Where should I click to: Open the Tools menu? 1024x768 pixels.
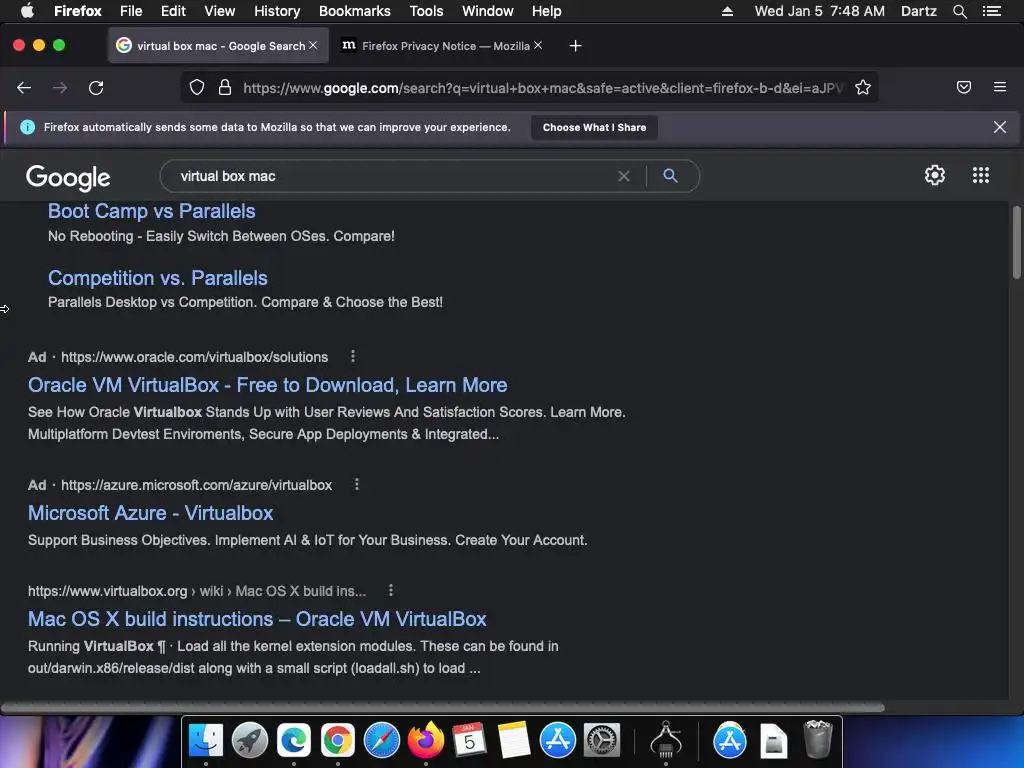[x=426, y=11]
